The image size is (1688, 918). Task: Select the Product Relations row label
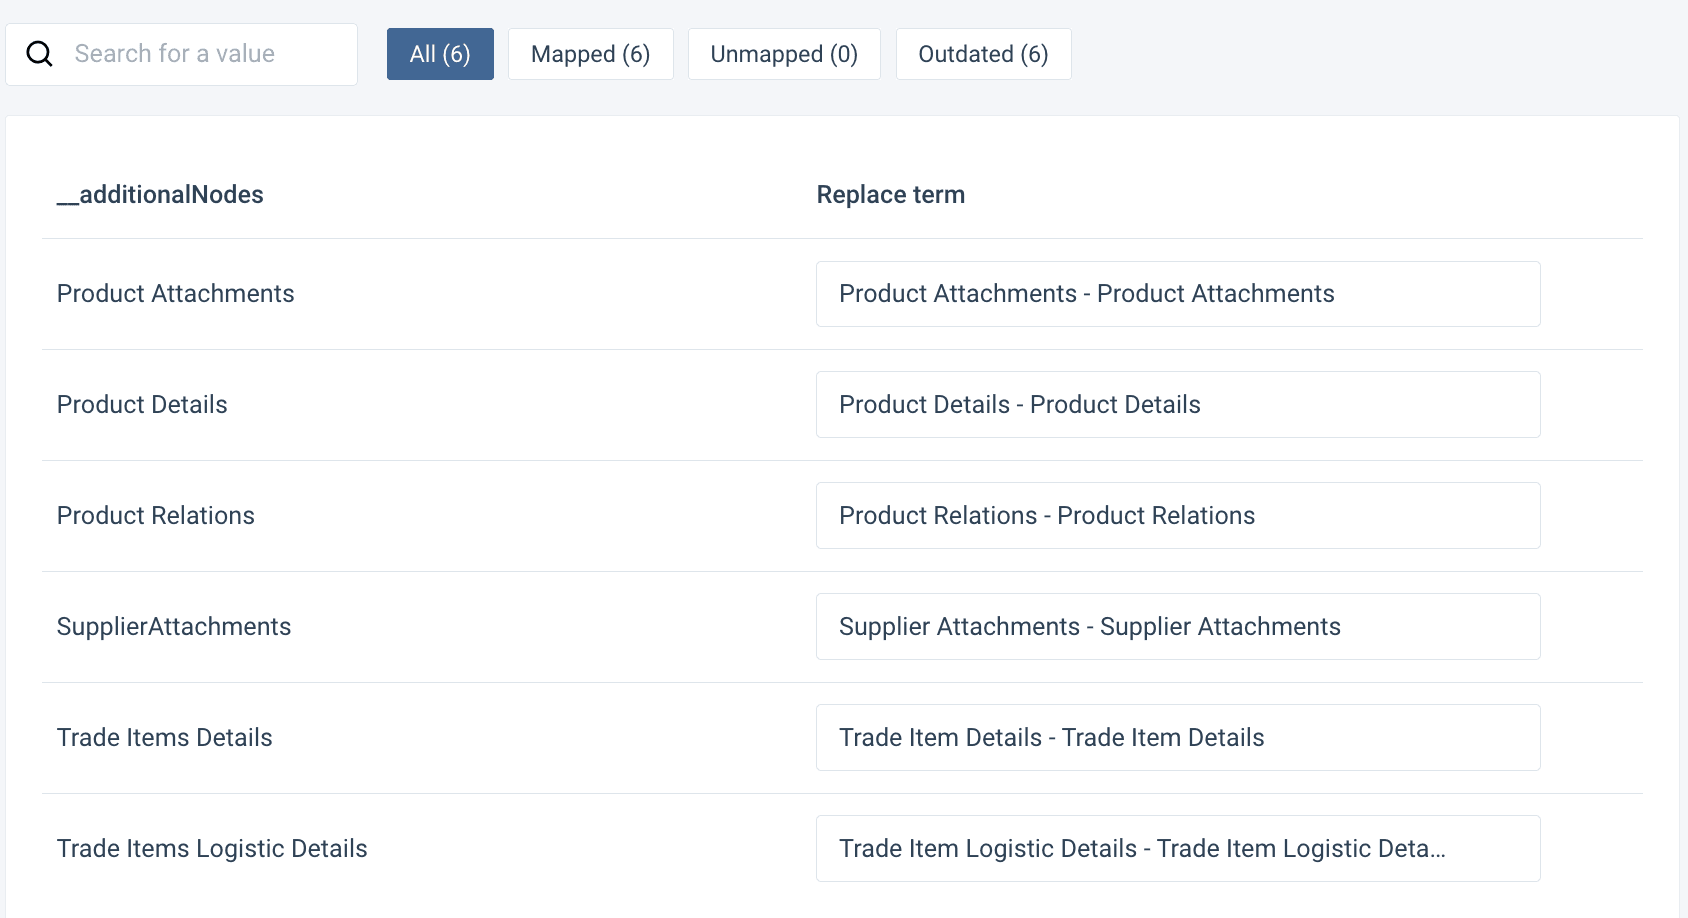pyautogui.click(x=155, y=516)
